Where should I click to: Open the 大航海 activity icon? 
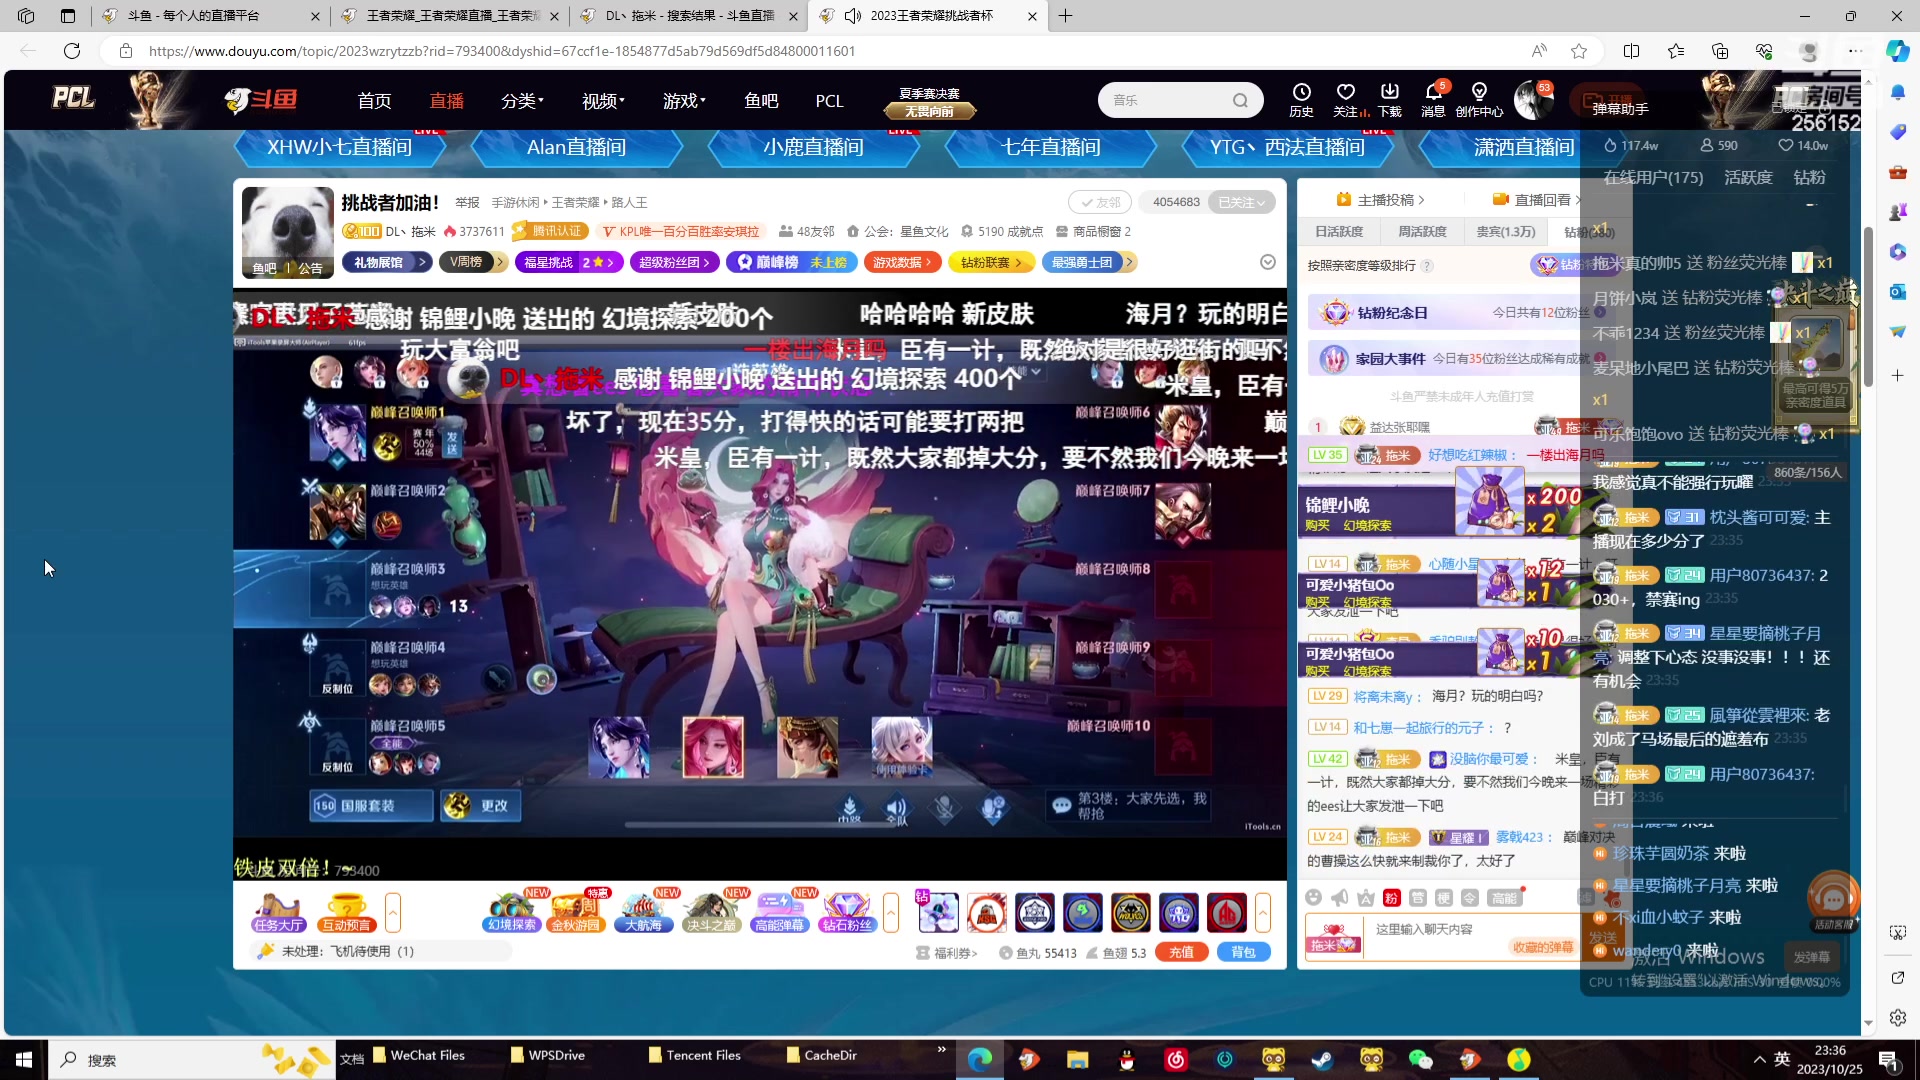pyautogui.click(x=645, y=912)
